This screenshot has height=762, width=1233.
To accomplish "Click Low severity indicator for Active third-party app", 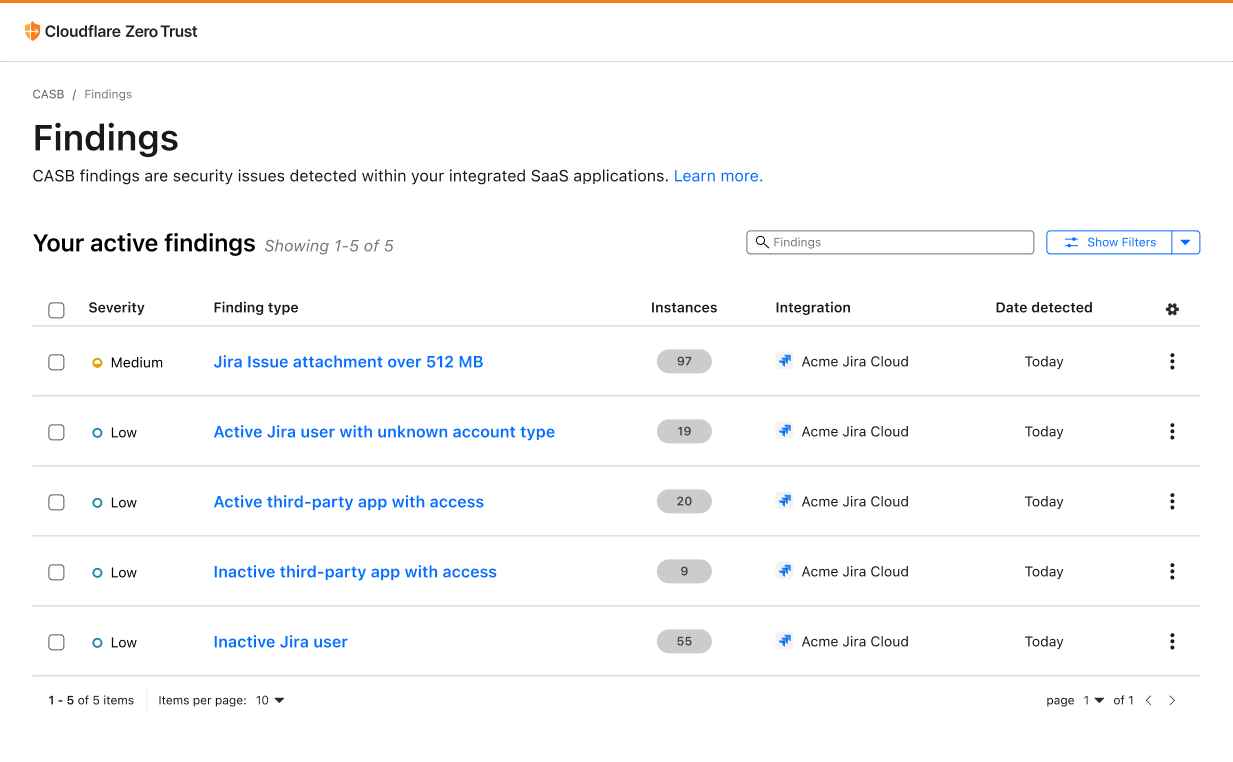I will [x=97, y=503].
